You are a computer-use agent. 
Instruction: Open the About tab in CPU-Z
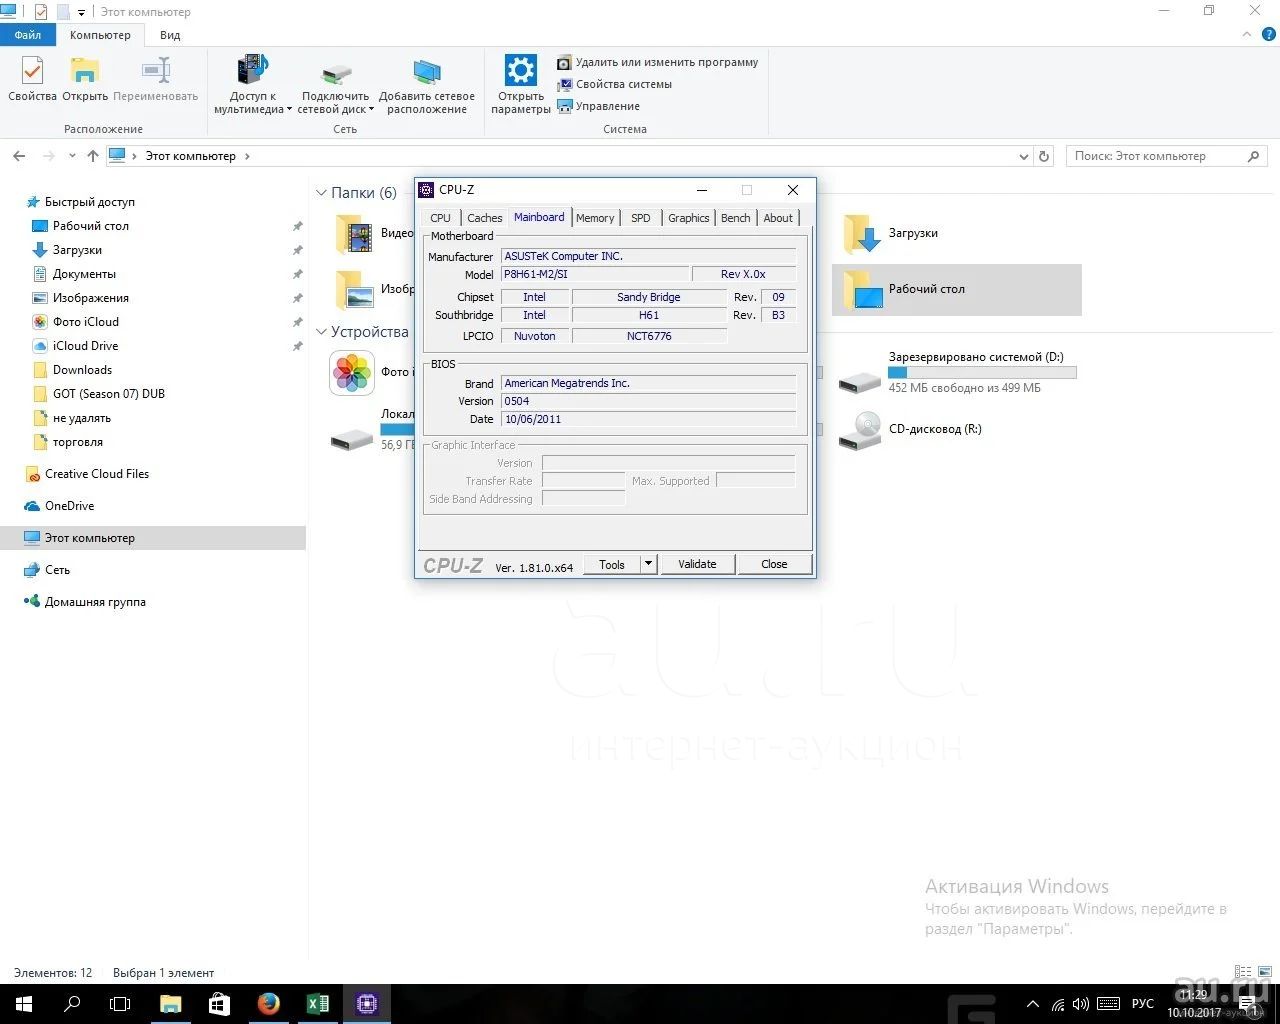click(778, 218)
